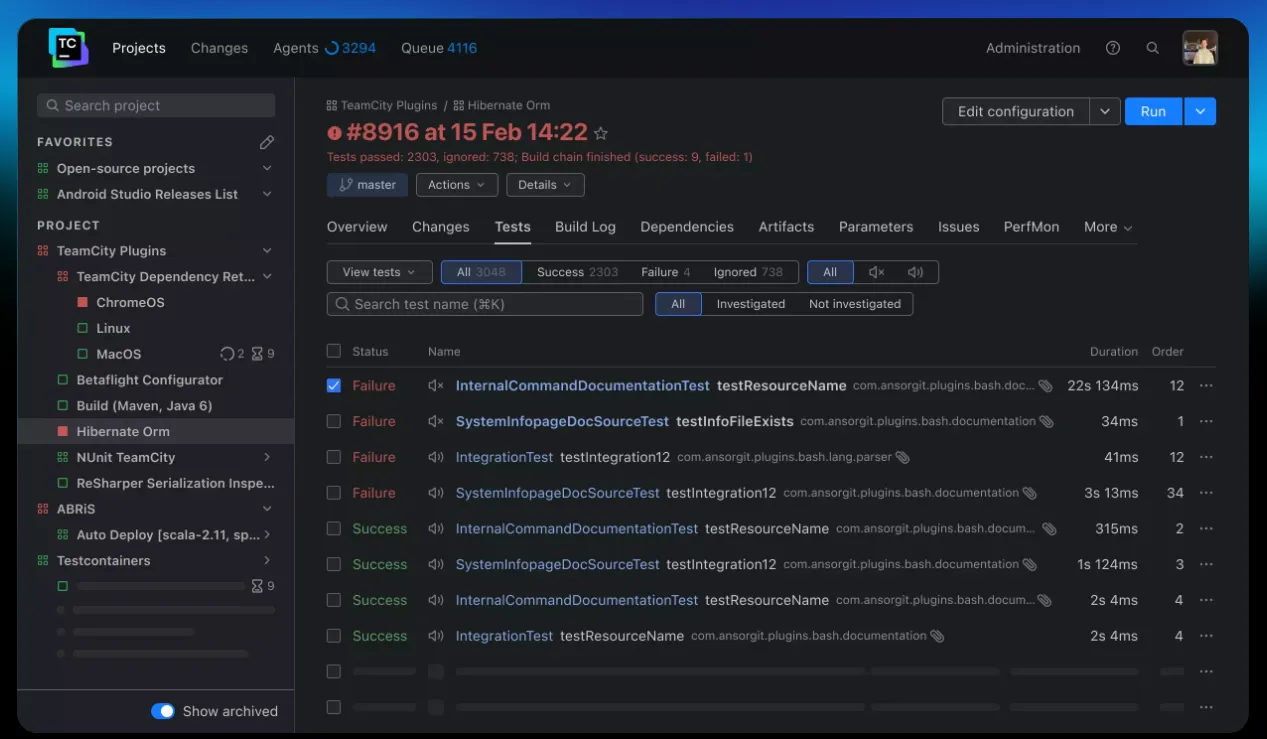
Task: Toggle the select-all checkbox in table header
Action: (x=334, y=351)
